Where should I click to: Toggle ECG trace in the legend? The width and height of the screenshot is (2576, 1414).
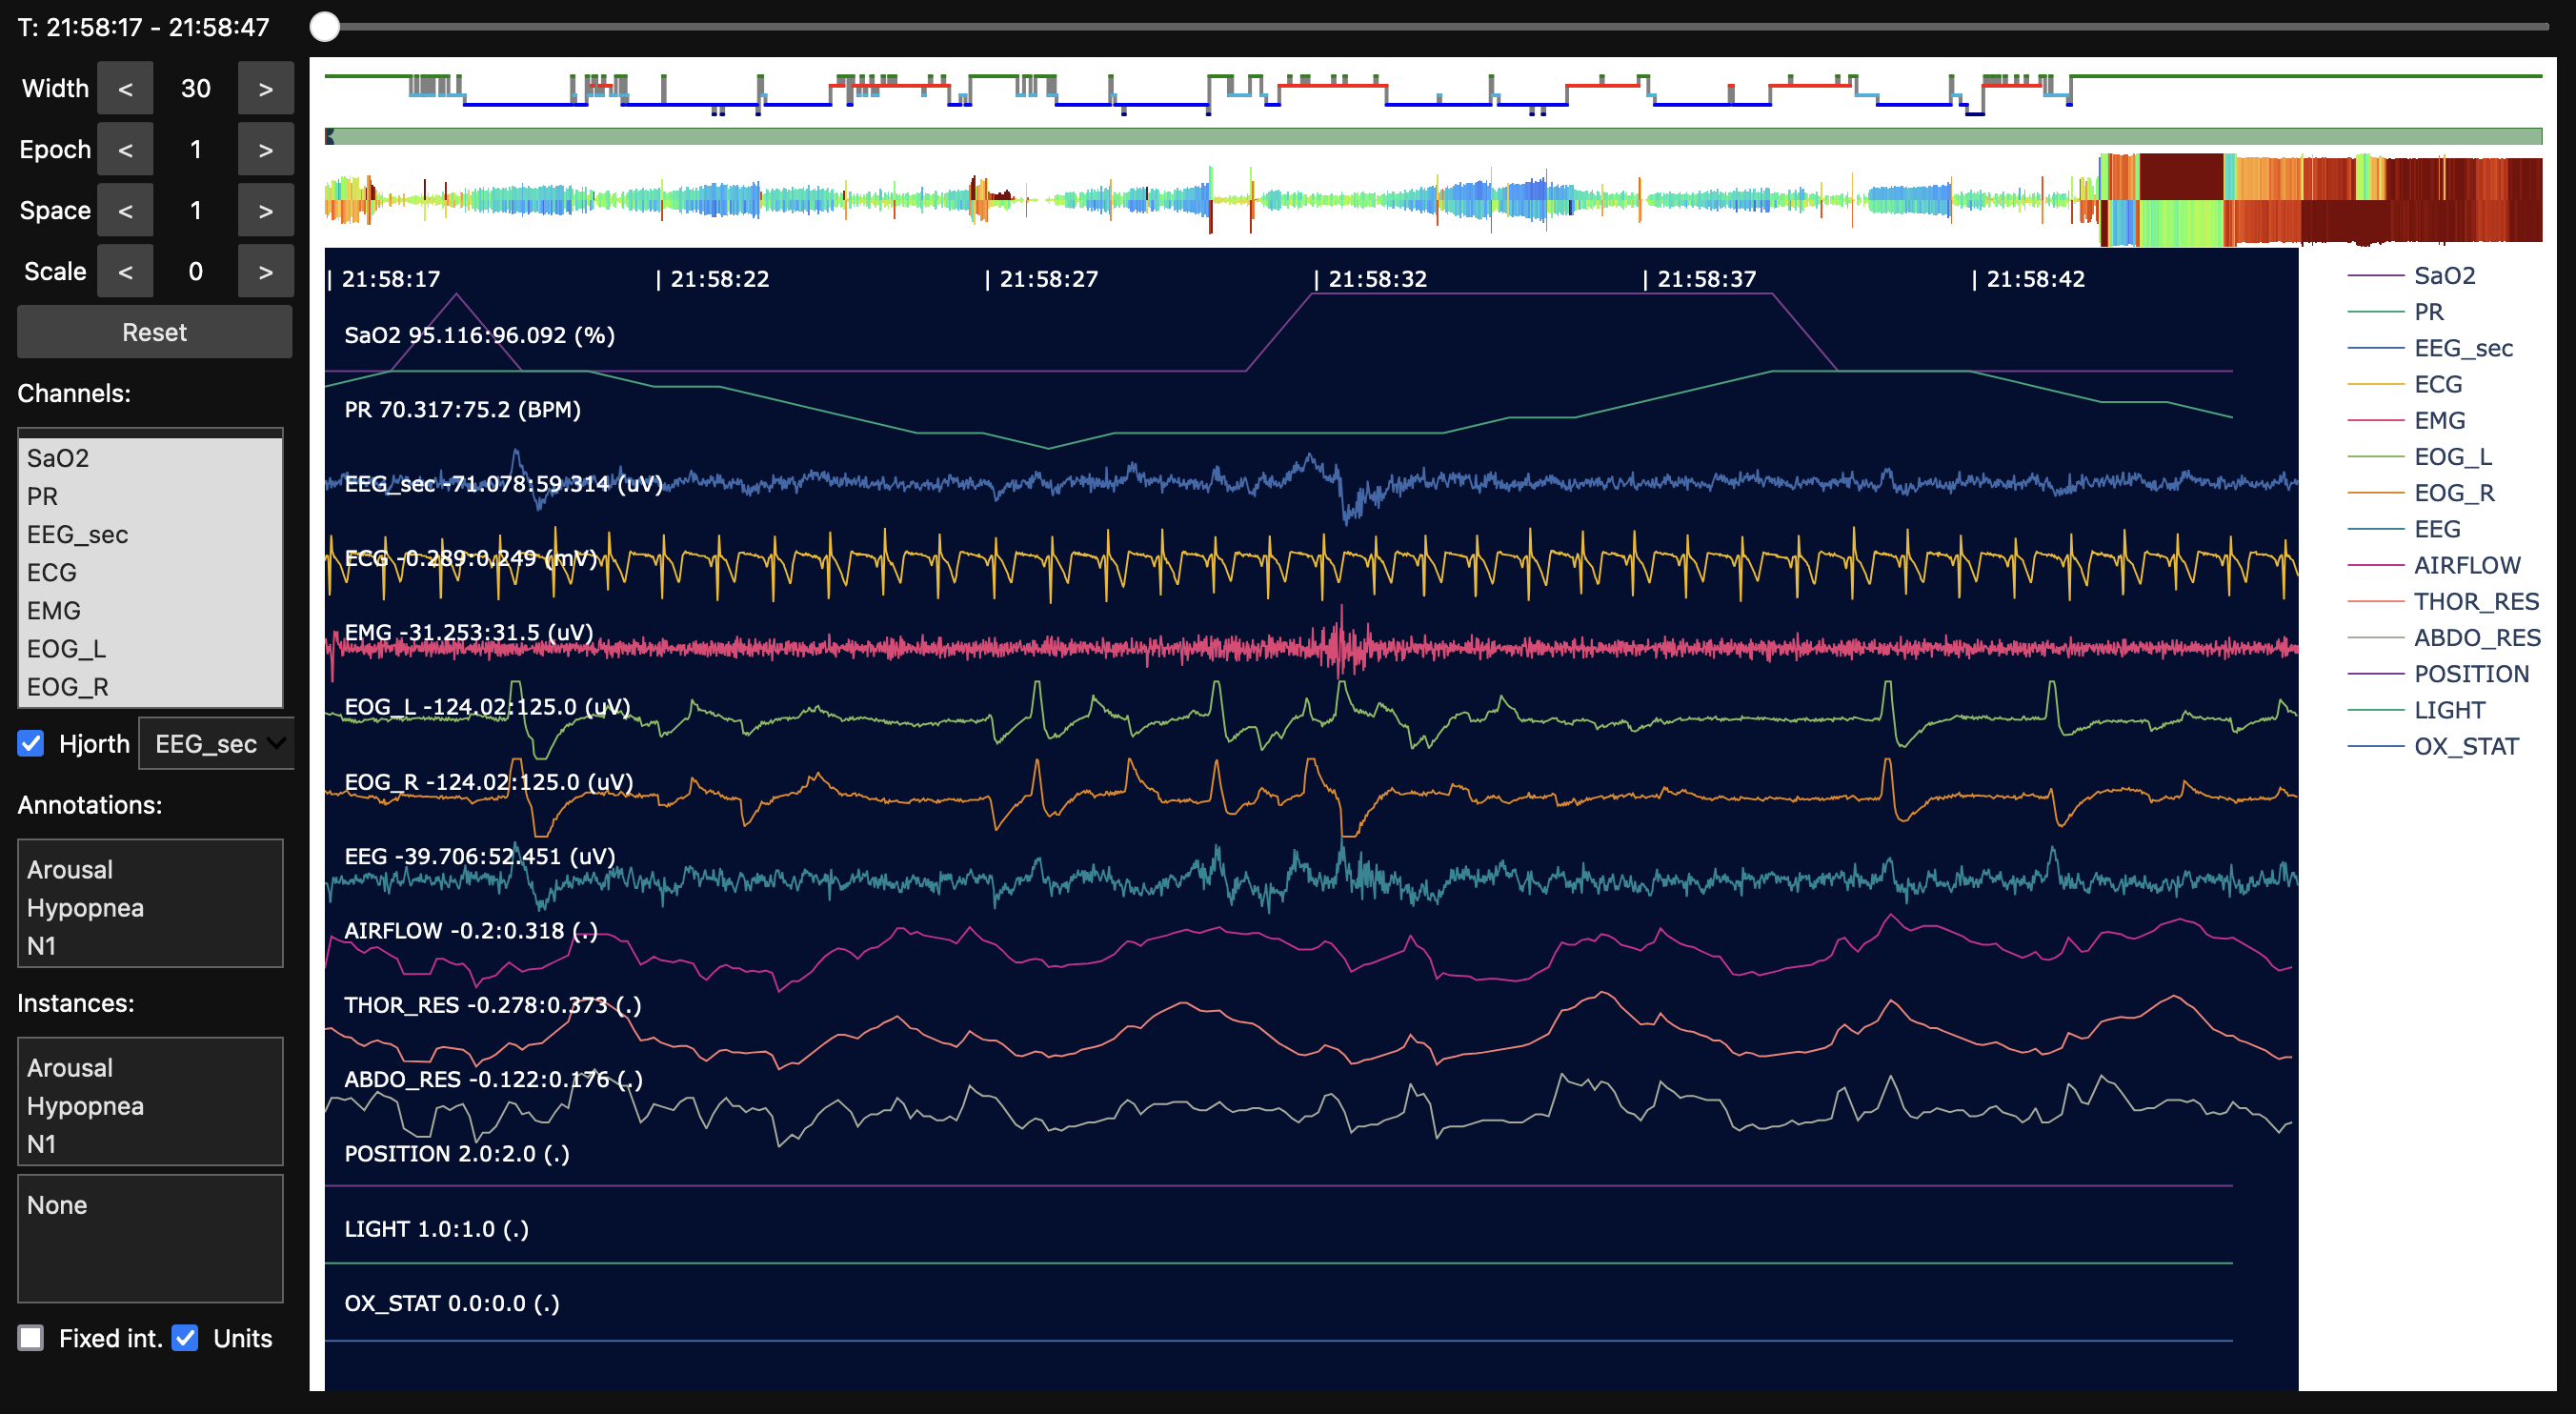pyautogui.click(x=2437, y=384)
